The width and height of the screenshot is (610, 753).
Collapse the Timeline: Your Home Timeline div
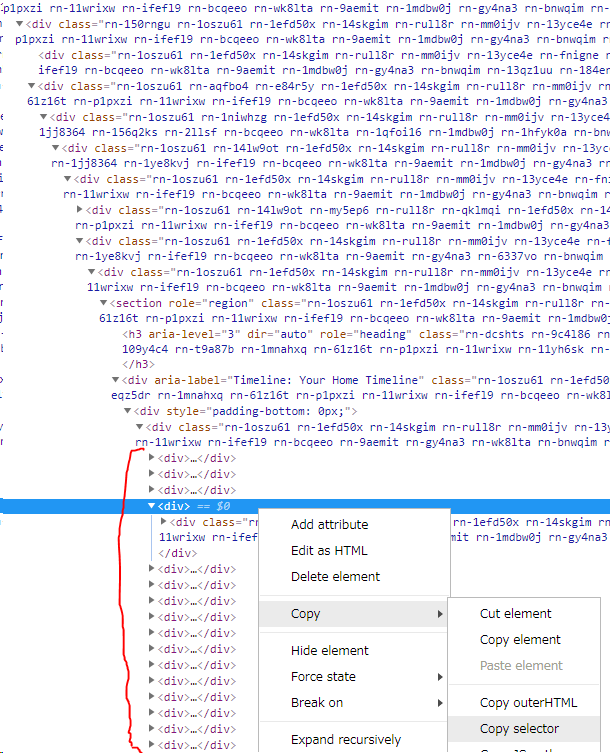pos(115,379)
